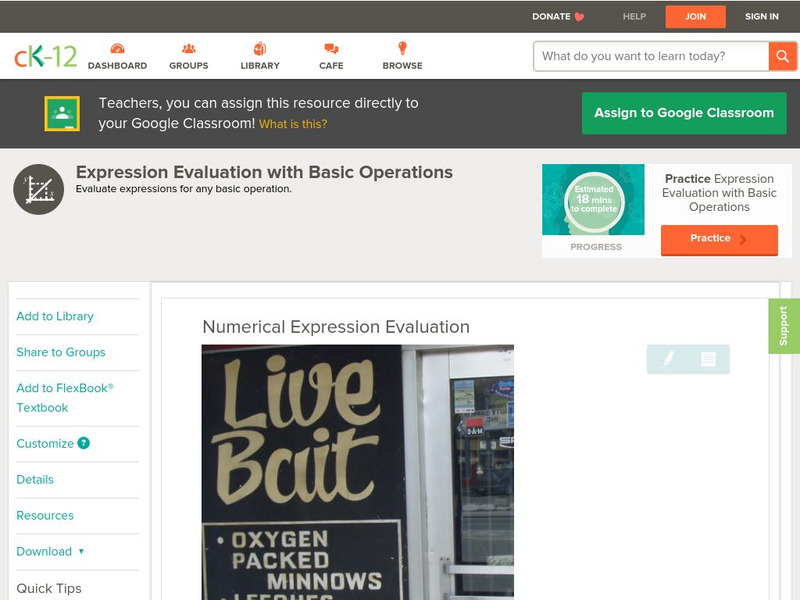Go to the Groups section
This screenshot has height=600, width=800.
(188, 56)
